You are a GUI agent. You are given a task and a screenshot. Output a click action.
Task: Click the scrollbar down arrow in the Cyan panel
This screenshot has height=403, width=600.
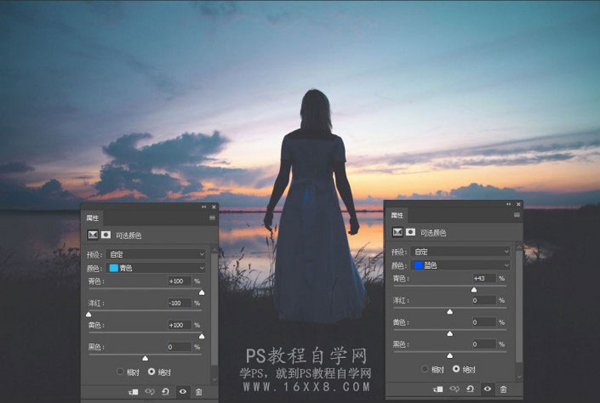pyautogui.click(x=214, y=379)
